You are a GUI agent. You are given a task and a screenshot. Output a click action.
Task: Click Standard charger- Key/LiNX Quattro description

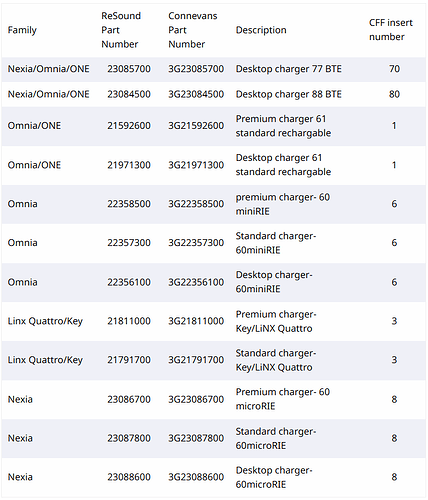pos(276,360)
